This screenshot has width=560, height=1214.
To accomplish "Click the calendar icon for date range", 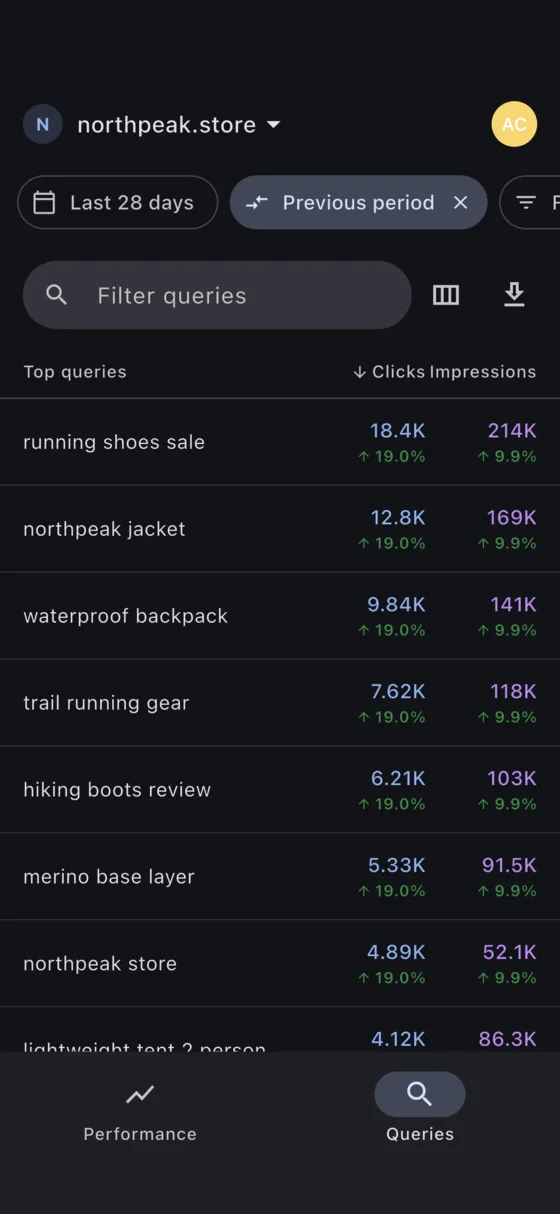I will [44, 203].
